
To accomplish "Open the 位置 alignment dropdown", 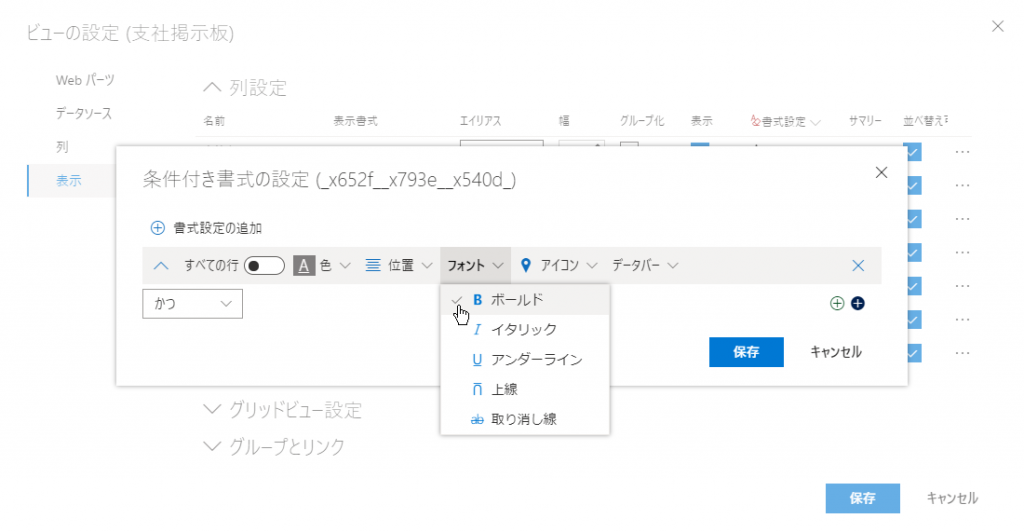I will point(398,266).
